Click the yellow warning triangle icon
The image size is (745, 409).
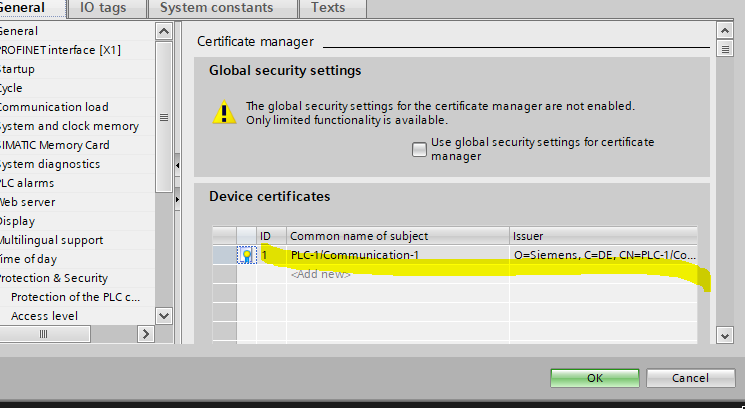pos(223,111)
